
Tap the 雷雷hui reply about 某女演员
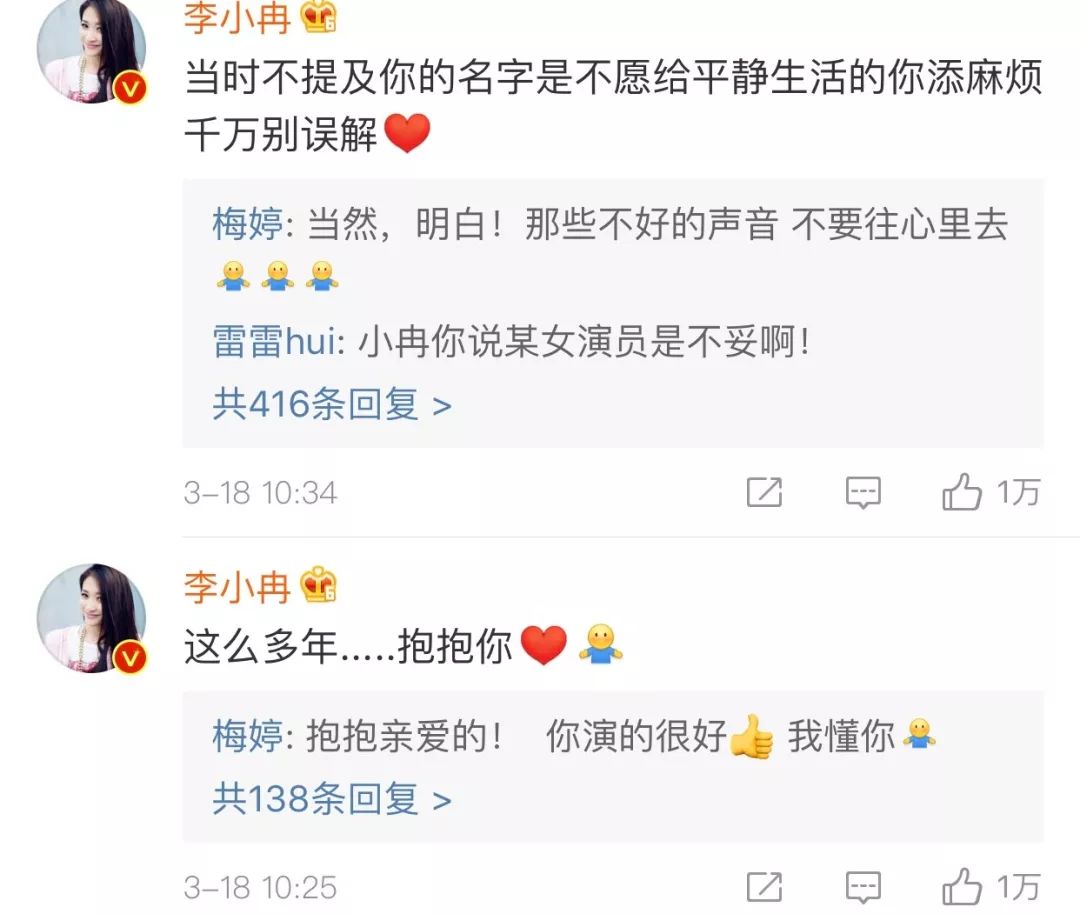pos(512,342)
